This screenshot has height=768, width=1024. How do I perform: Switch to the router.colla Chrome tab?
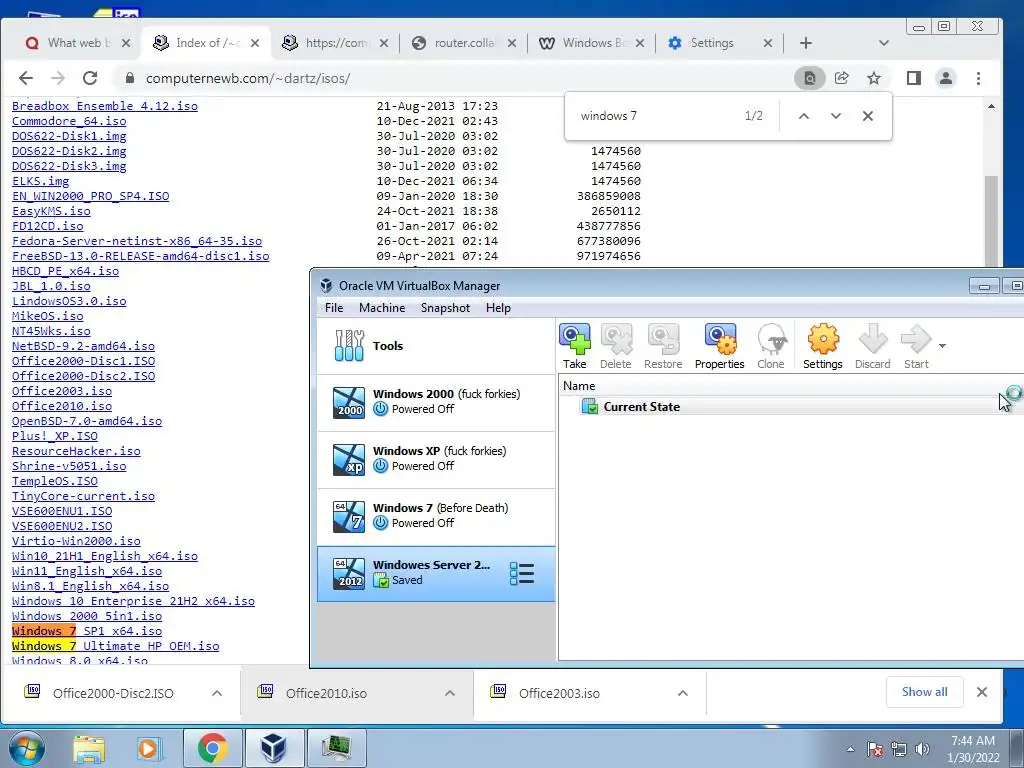coord(462,43)
